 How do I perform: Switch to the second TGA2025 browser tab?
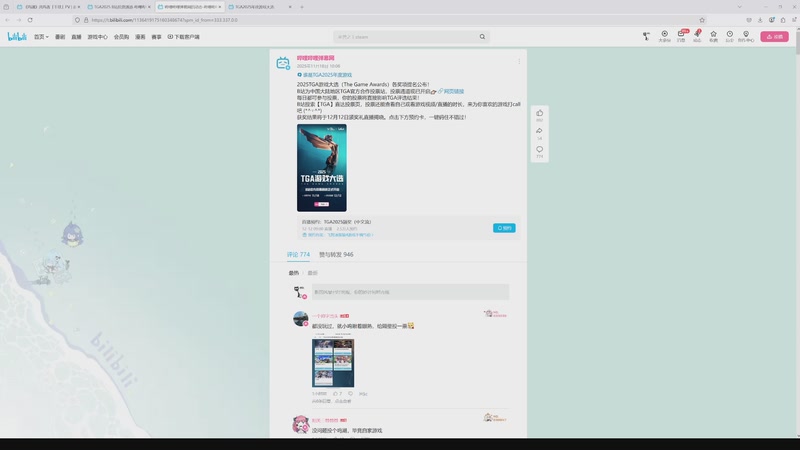point(119,7)
